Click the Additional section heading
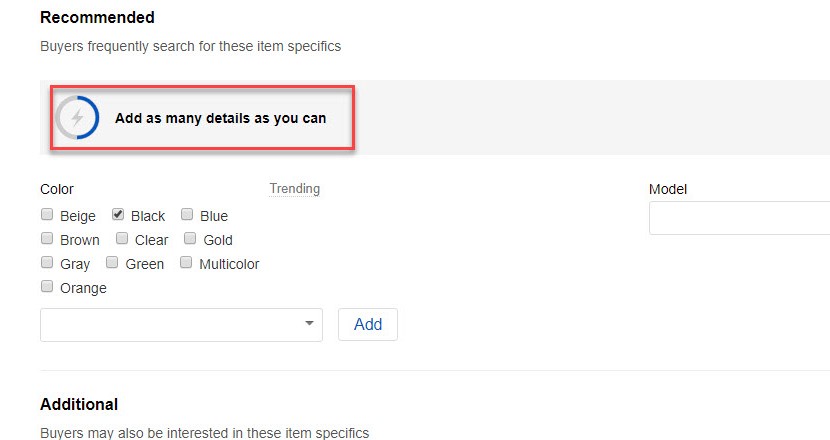The width and height of the screenshot is (830, 440). tap(79, 405)
